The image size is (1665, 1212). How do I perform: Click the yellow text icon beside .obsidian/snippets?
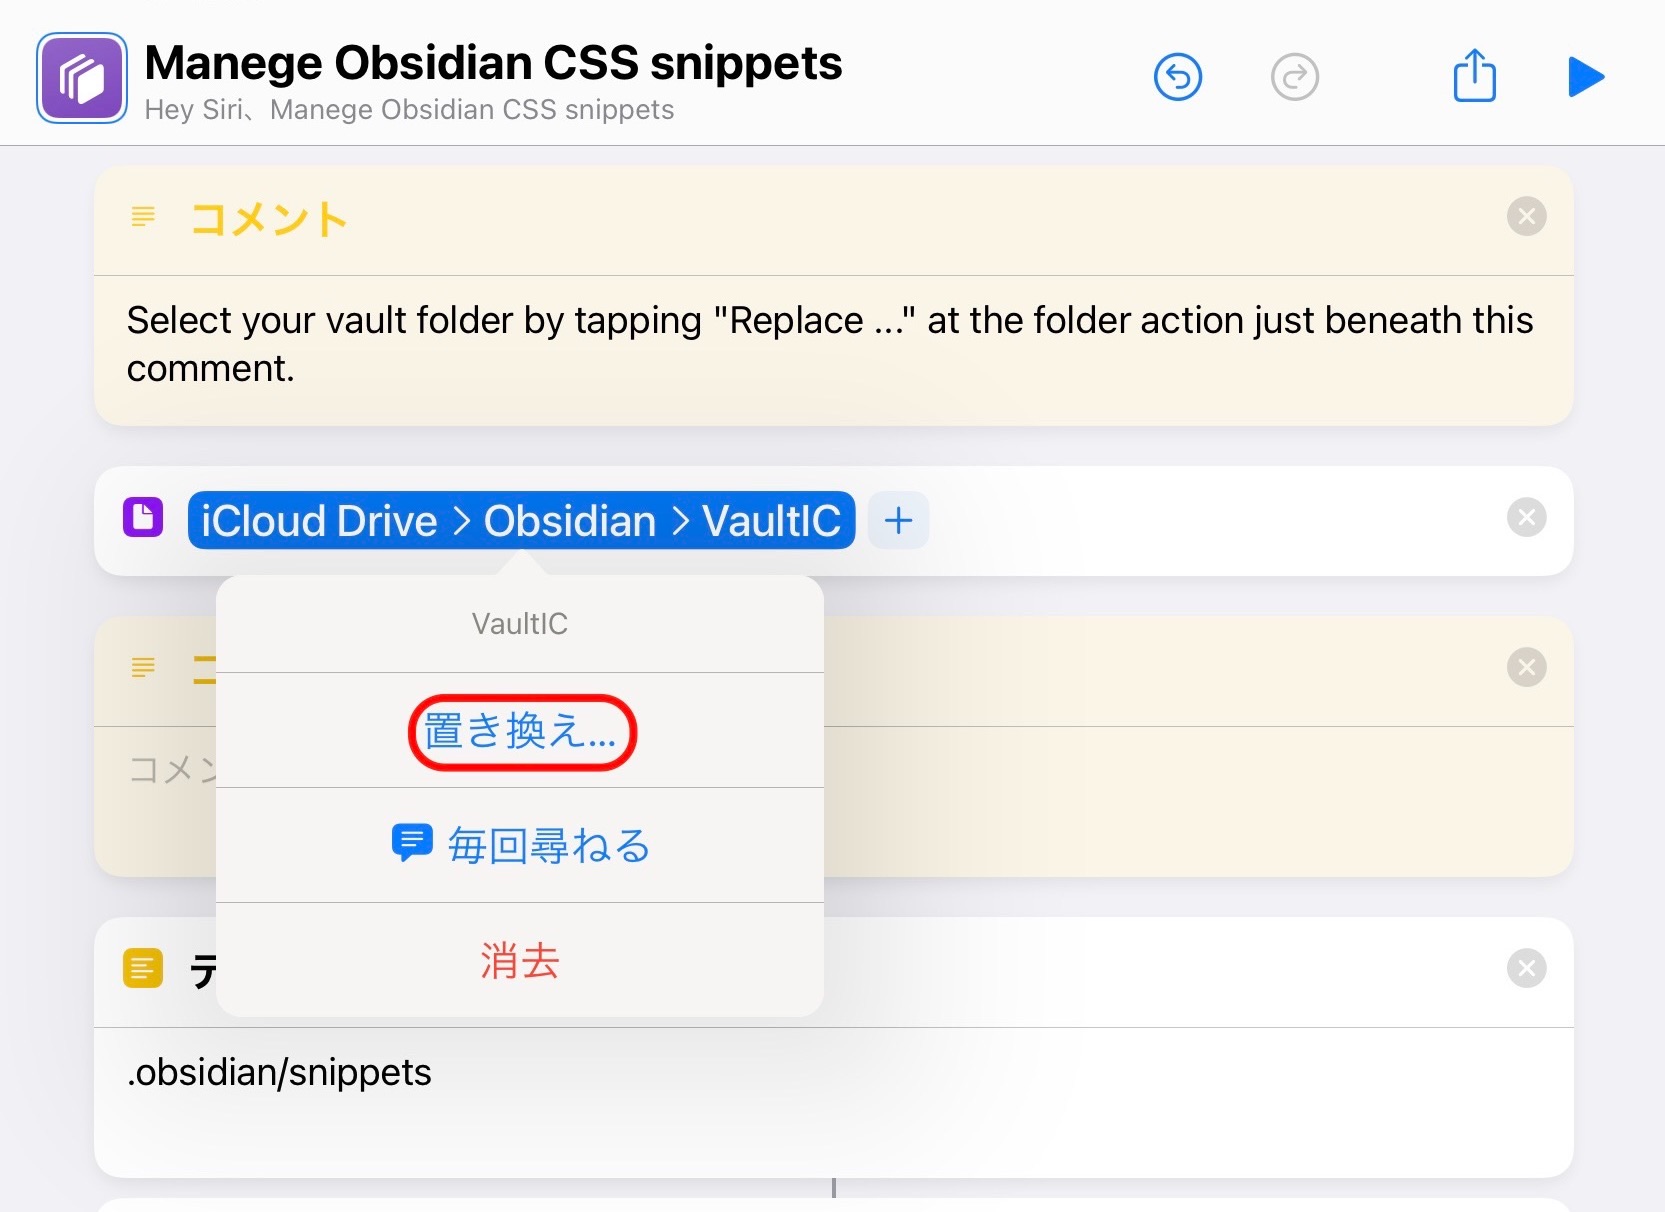coord(143,968)
